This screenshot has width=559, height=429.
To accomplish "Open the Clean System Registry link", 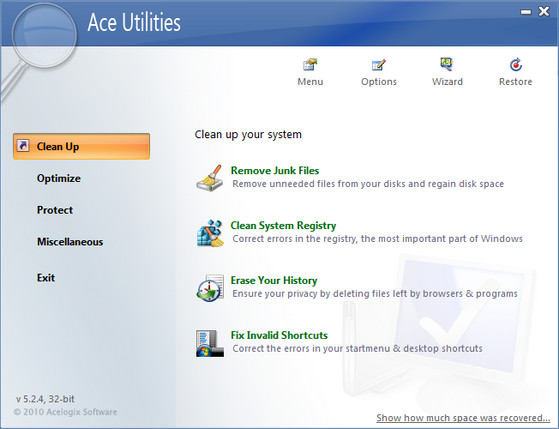I will click(x=283, y=225).
